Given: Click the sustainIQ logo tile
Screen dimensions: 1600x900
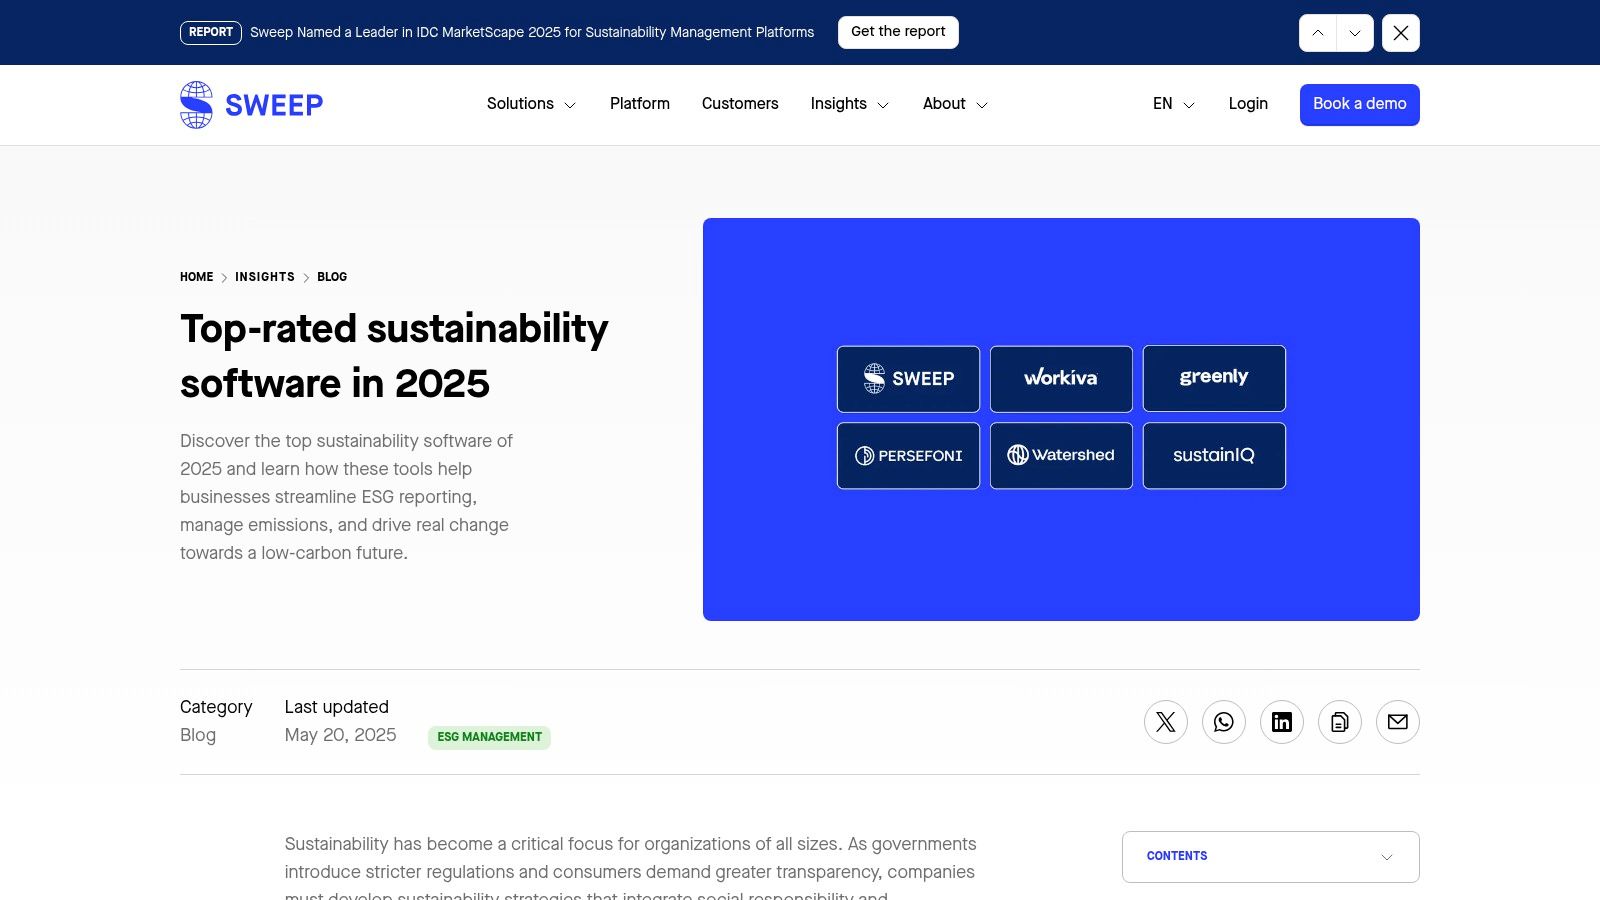Looking at the screenshot, I should tap(1214, 456).
